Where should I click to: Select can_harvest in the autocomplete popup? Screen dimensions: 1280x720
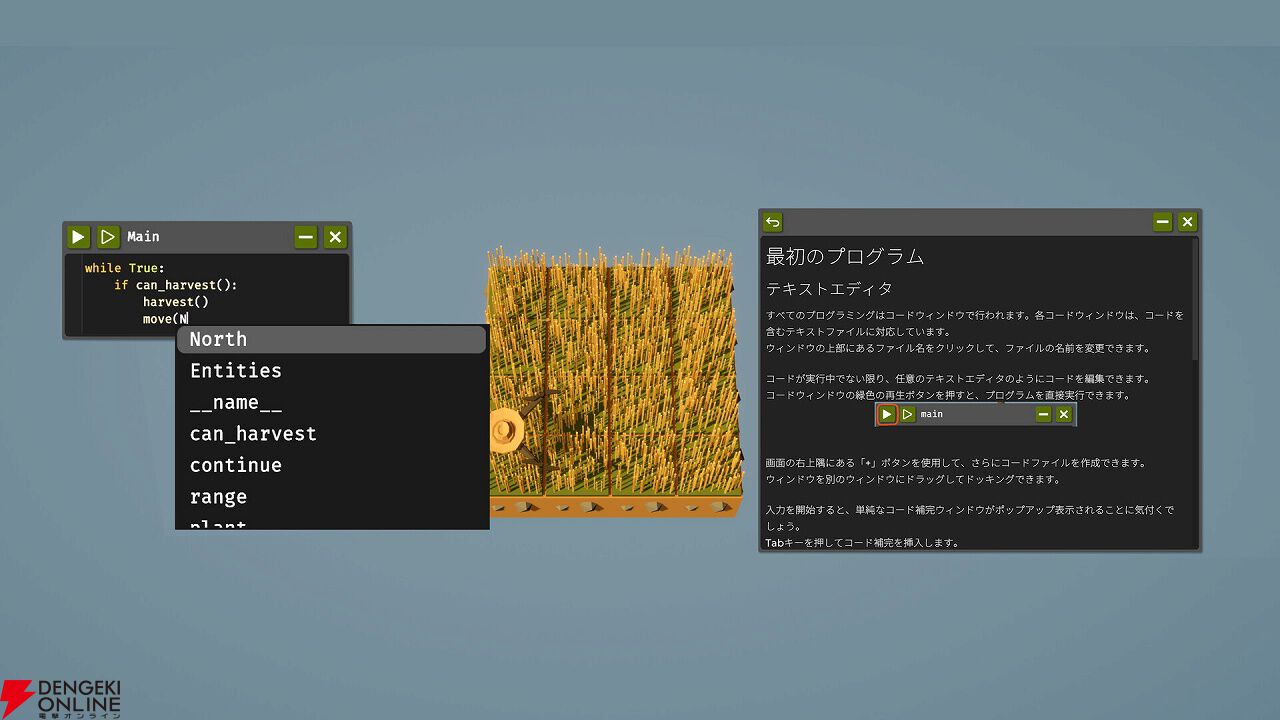click(x=253, y=434)
